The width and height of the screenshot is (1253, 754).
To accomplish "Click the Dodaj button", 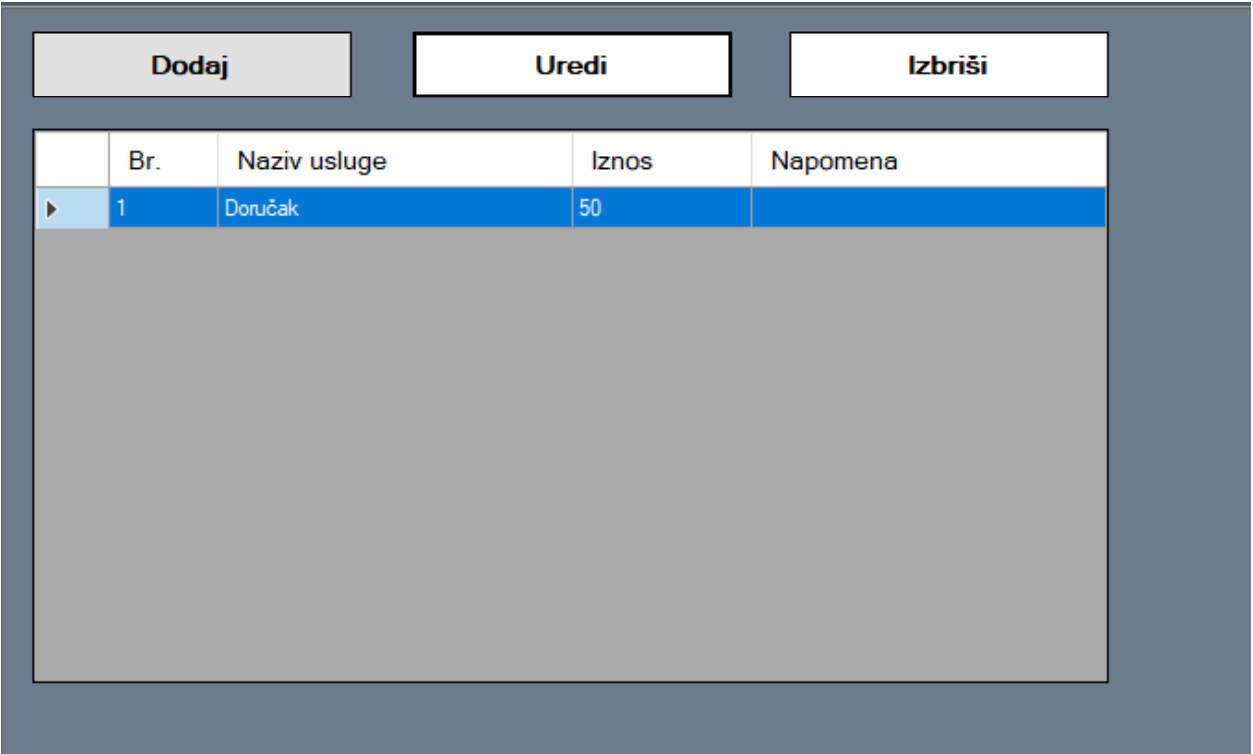I will pyautogui.click(x=191, y=65).
